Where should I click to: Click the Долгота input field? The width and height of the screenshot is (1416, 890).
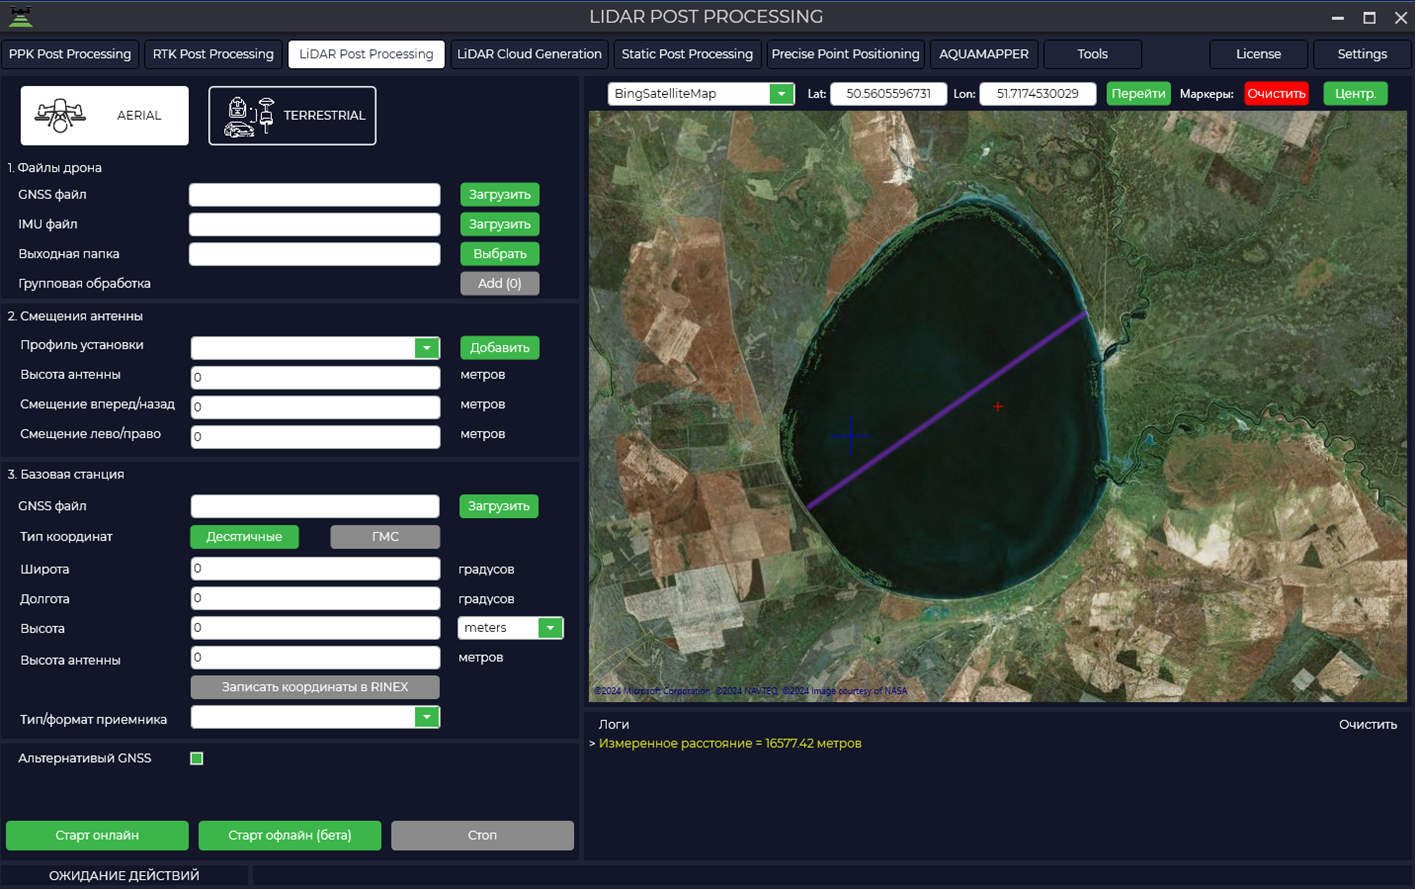[x=315, y=599]
